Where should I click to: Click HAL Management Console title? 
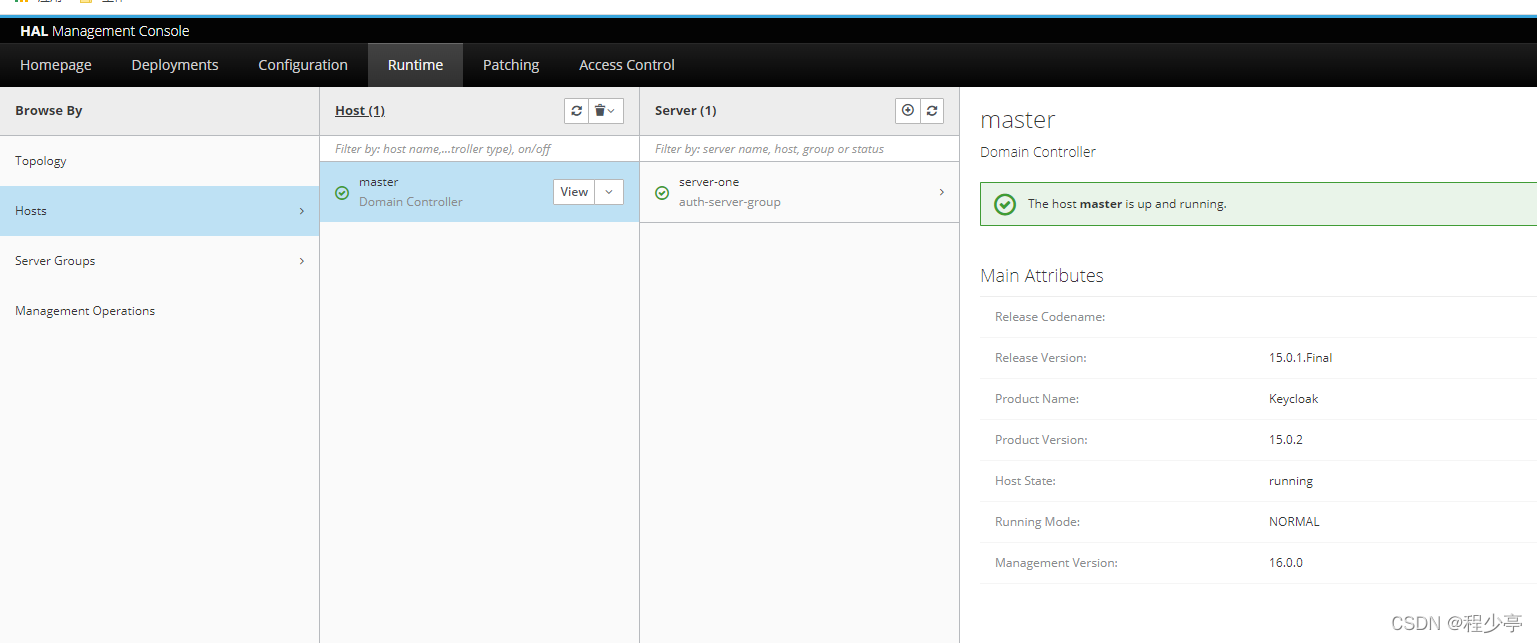pyautogui.click(x=105, y=31)
